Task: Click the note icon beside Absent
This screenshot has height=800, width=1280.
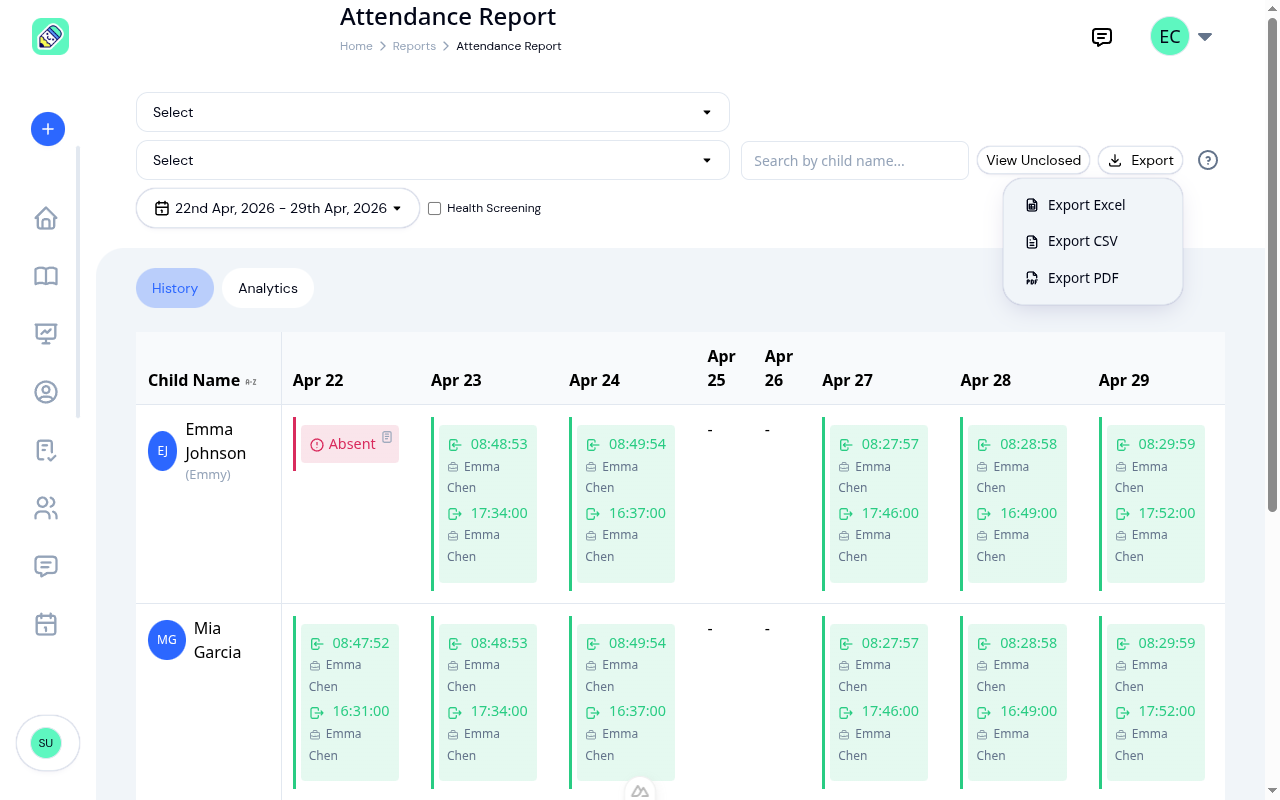Action: click(x=387, y=437)
